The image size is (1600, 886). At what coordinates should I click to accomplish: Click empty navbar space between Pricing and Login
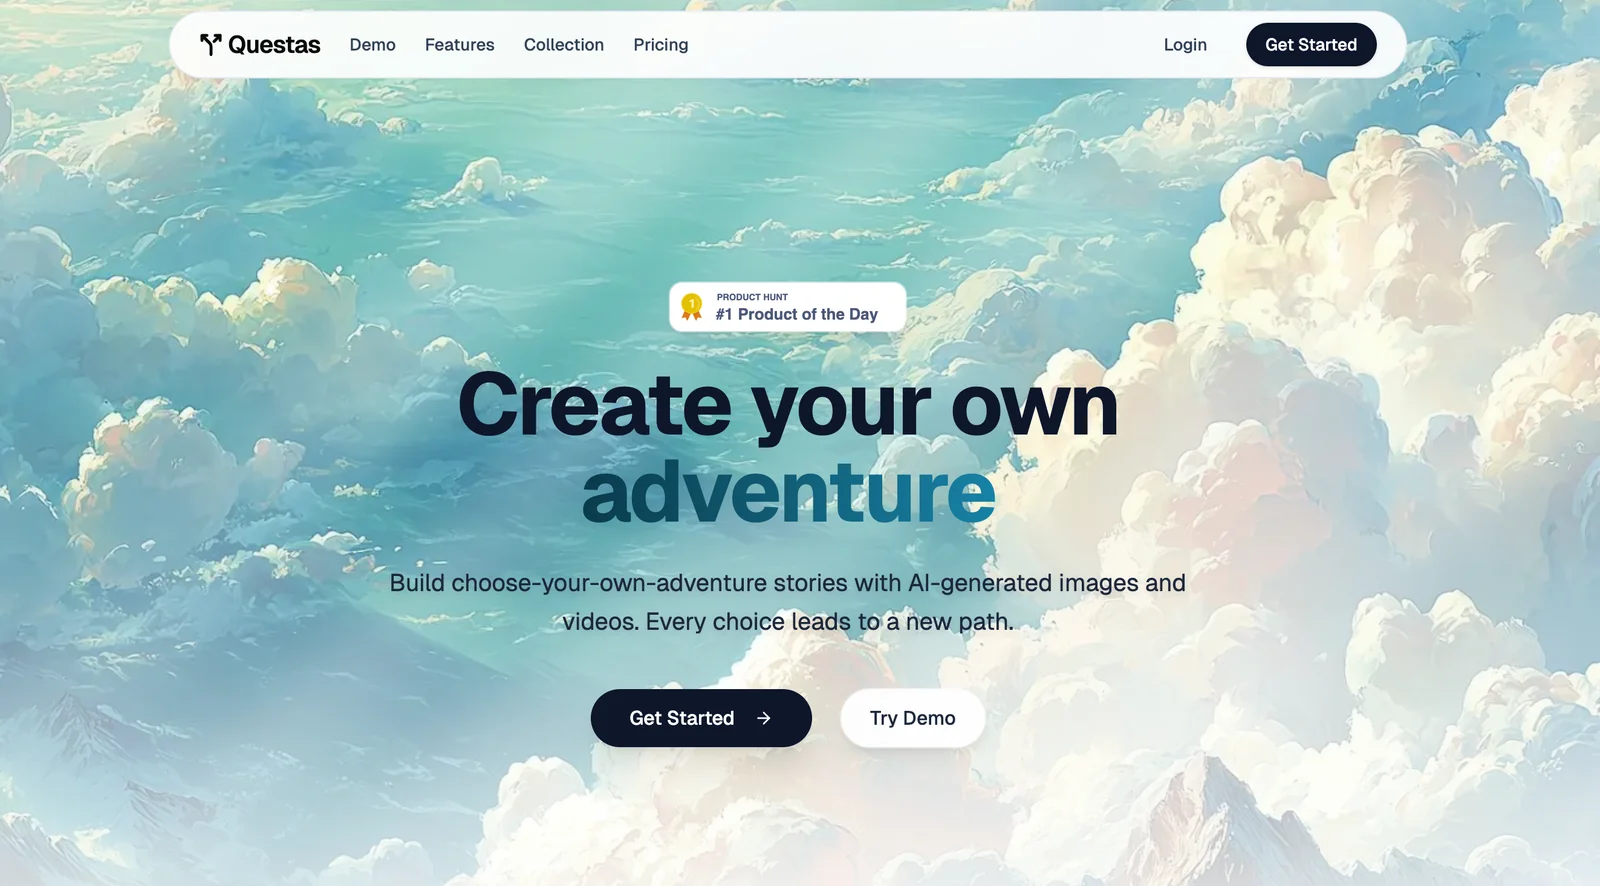(x=925, y=45)
